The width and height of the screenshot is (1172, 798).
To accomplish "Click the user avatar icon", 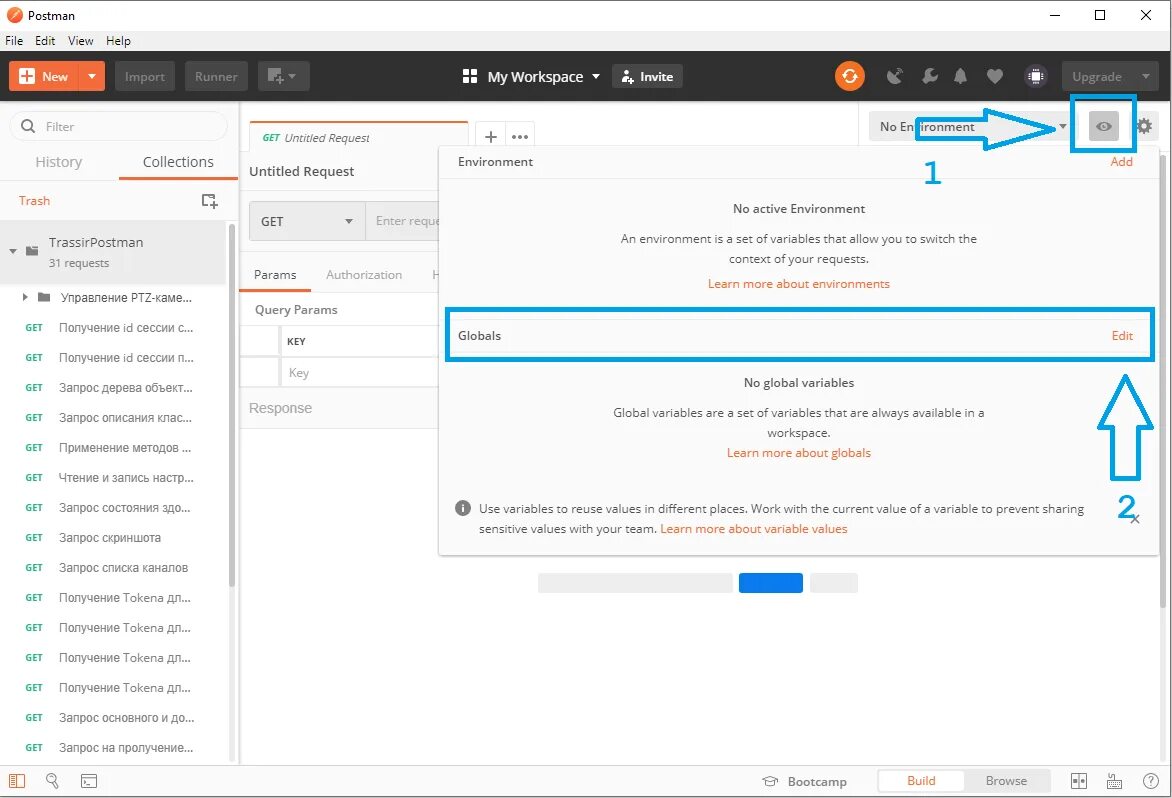I will pyautogui.click(x=1035, y=76).
